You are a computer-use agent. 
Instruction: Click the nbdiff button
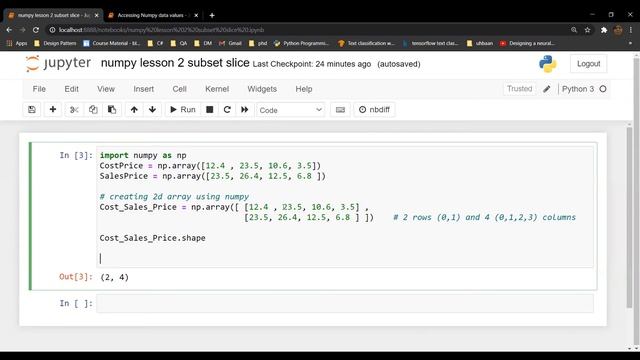tap(374, 110)
